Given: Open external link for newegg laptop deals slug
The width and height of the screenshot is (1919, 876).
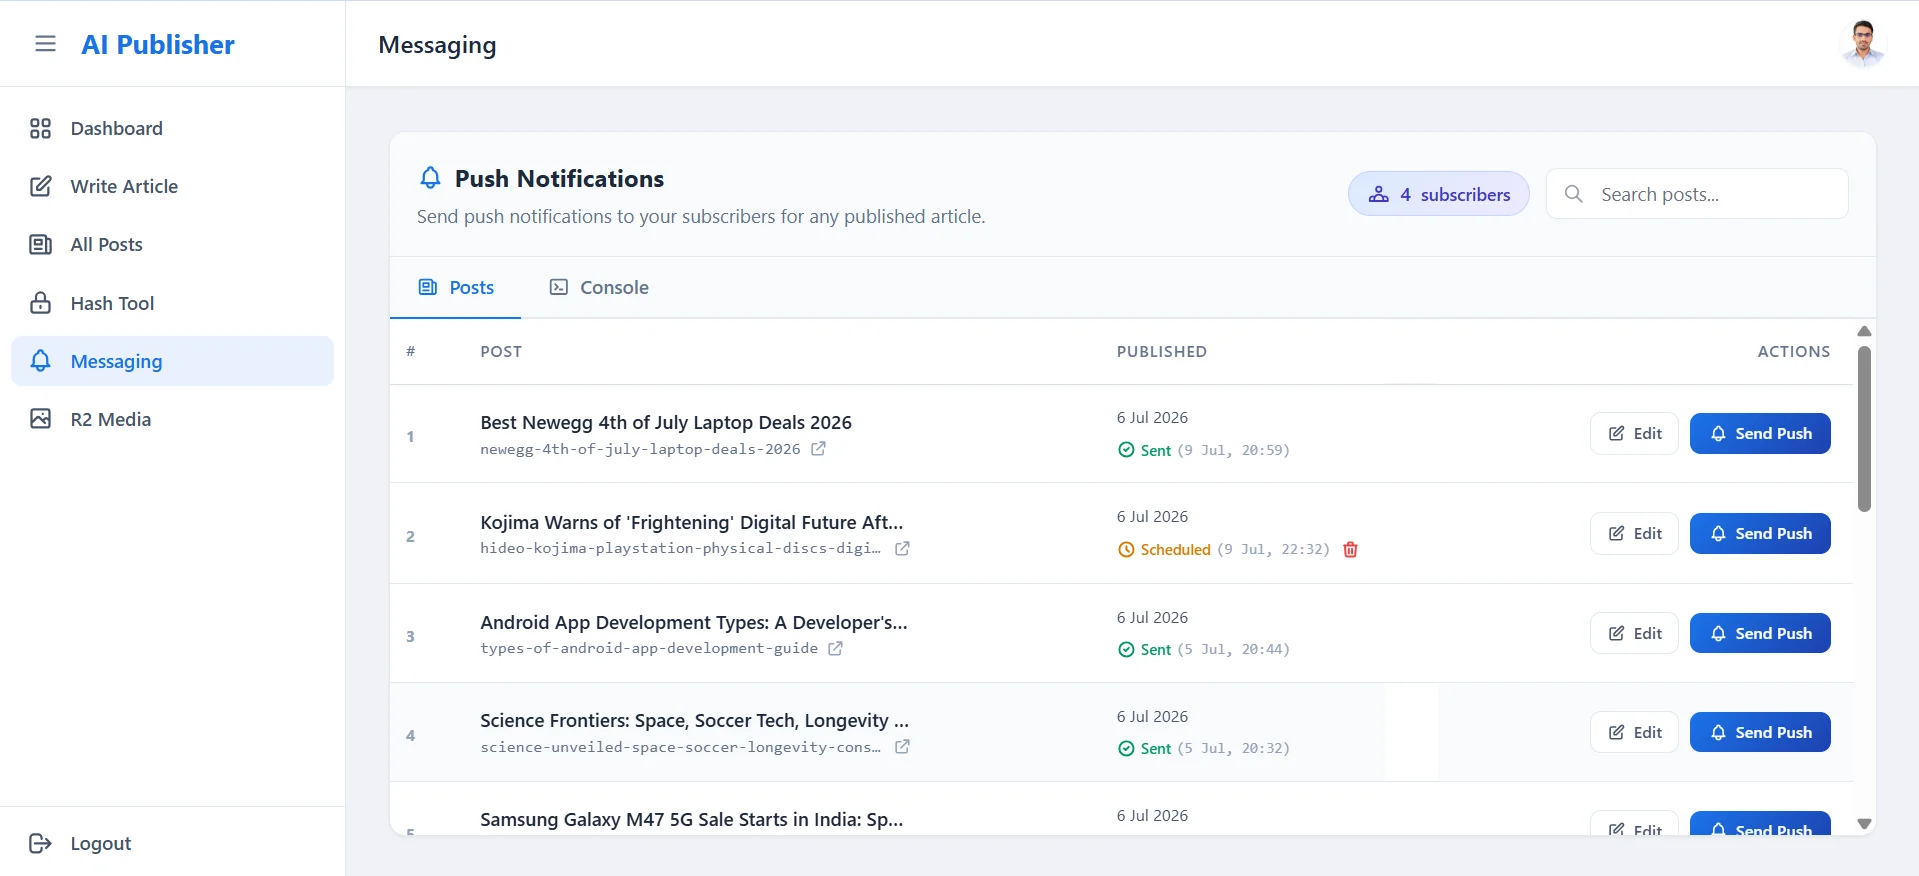Looking at the screenshot, I should coord(818,449).
